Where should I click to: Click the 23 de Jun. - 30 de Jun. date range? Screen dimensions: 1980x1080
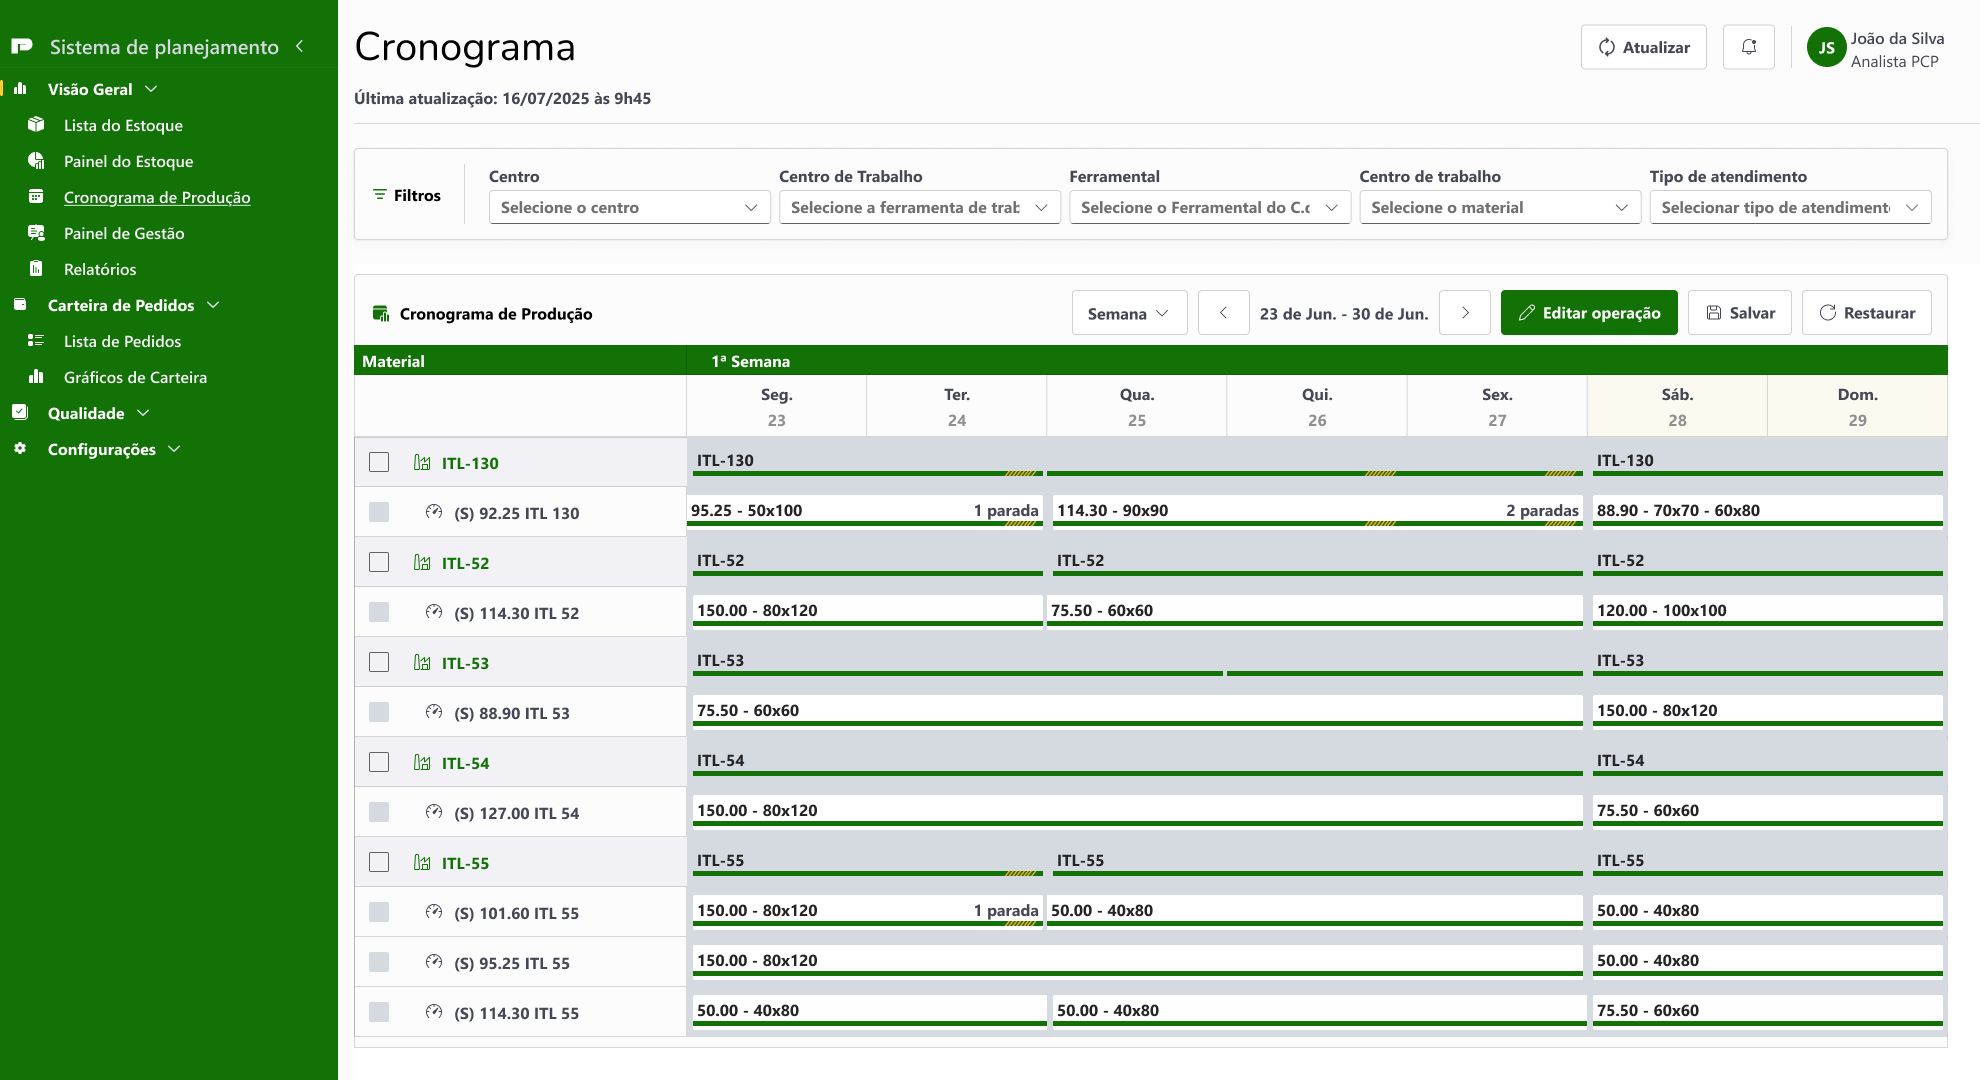click(1344, 313)
